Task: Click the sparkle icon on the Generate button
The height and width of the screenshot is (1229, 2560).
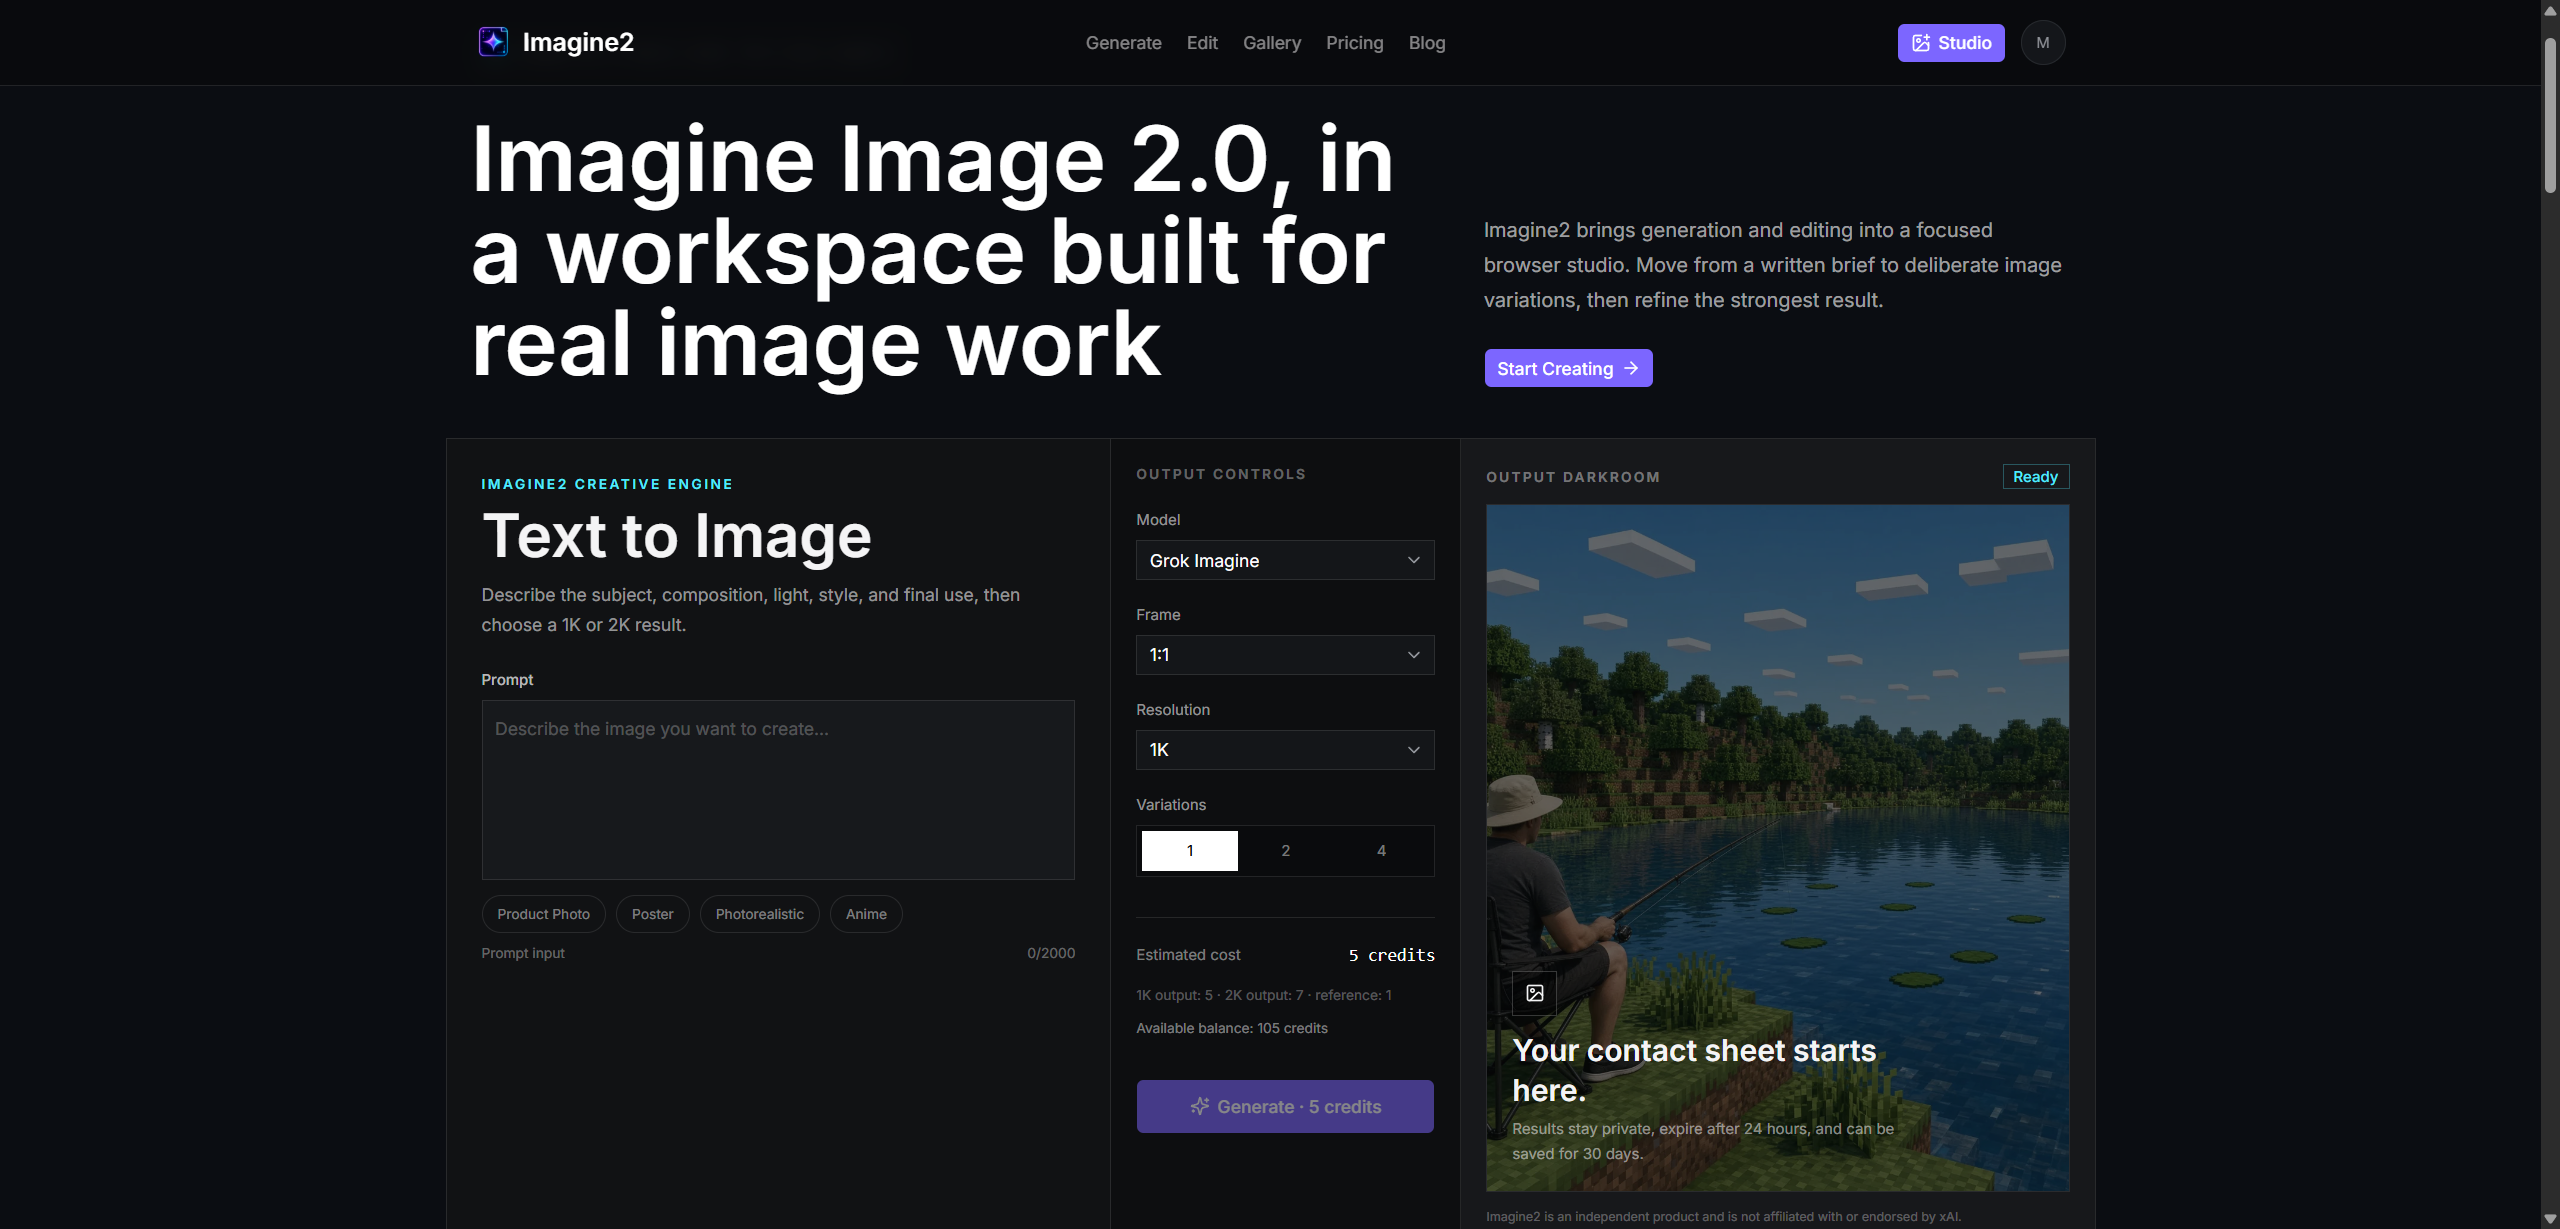Action: (x=1200, y=1106)
